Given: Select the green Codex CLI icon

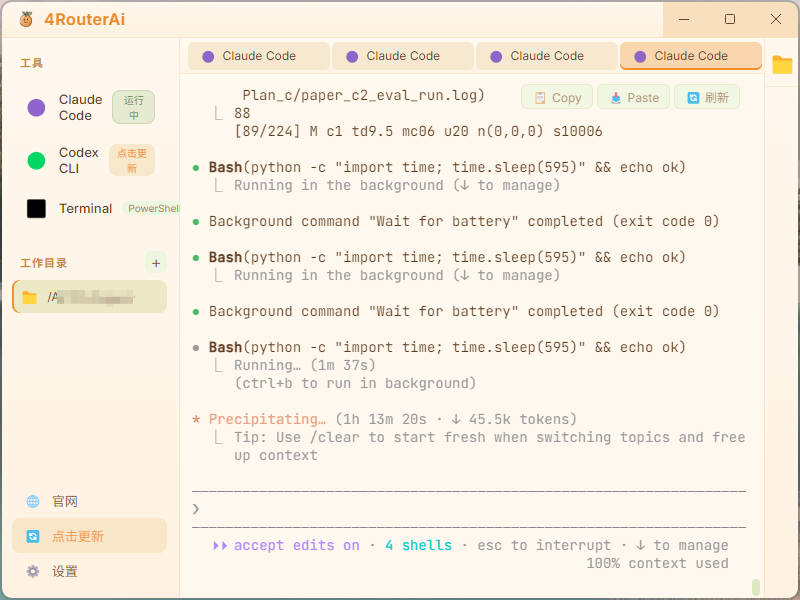Looking at the screenshot, I should tap(36, 160).
